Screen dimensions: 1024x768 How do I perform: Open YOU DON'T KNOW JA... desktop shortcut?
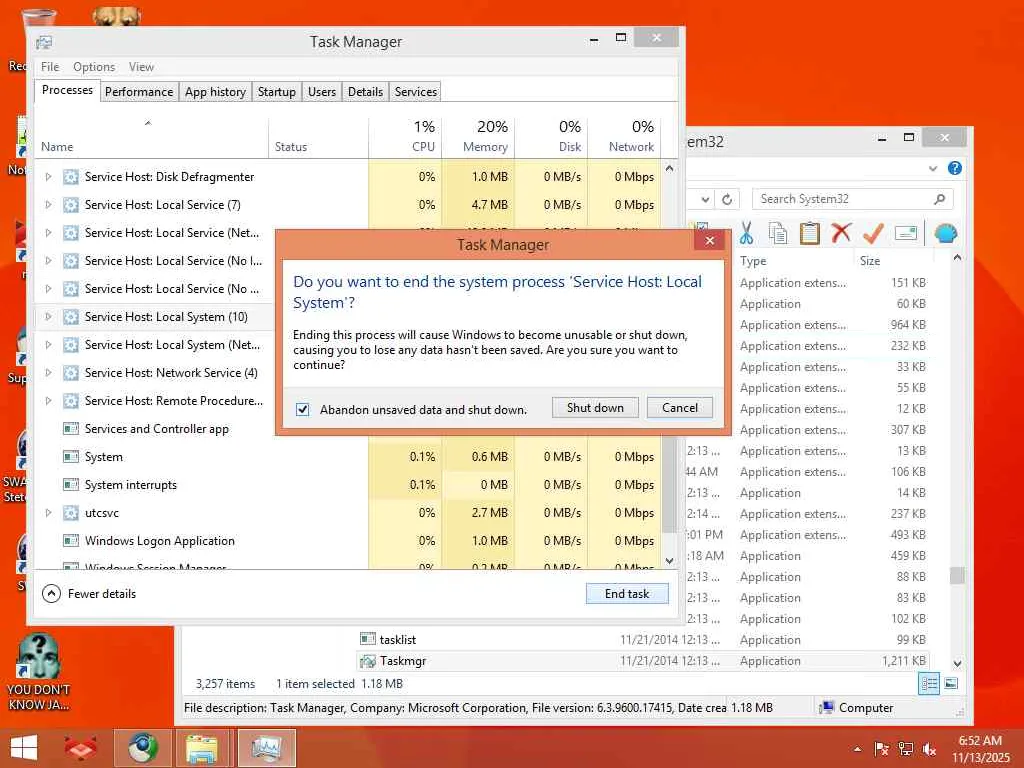[x=38, y=671]
